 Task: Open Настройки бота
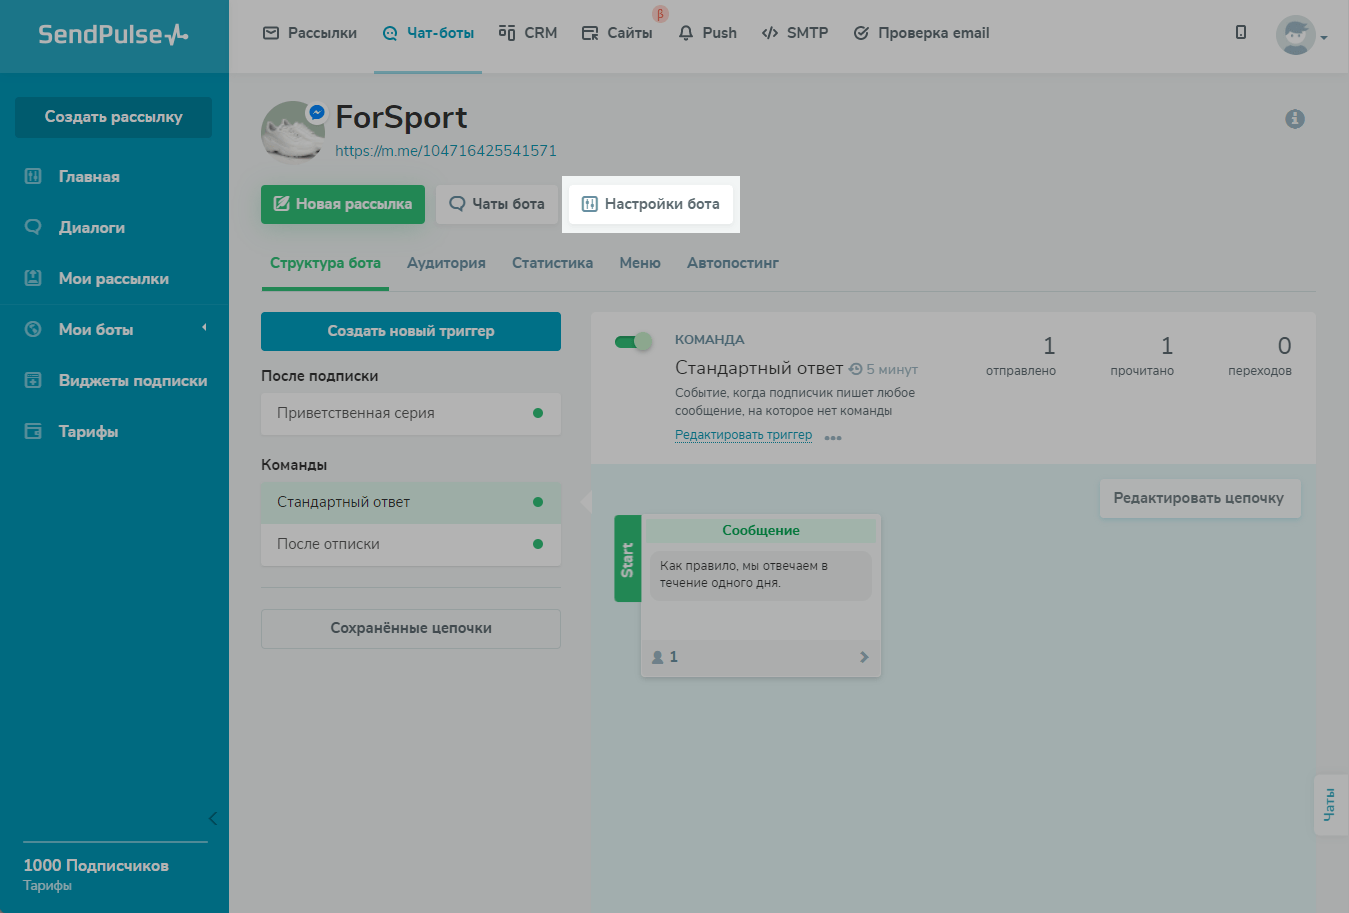pyautogui.click(x=651, y=204)
